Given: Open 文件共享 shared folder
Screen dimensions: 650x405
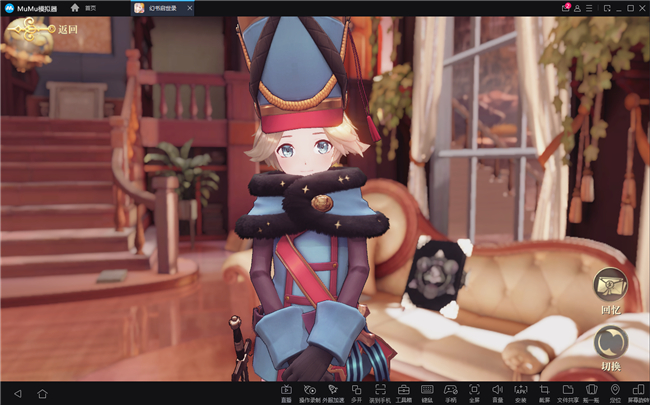Looking at the screenshot, I should coord(568,393).
